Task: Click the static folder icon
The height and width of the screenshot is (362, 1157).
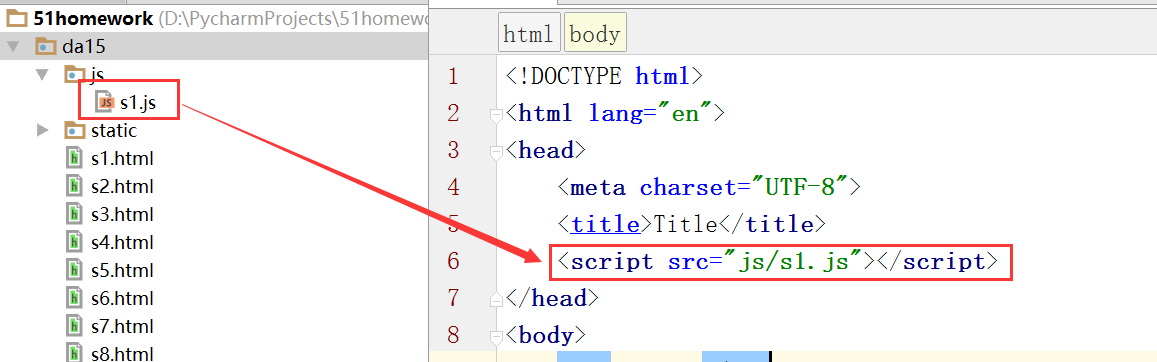Action: coord(75,130)
